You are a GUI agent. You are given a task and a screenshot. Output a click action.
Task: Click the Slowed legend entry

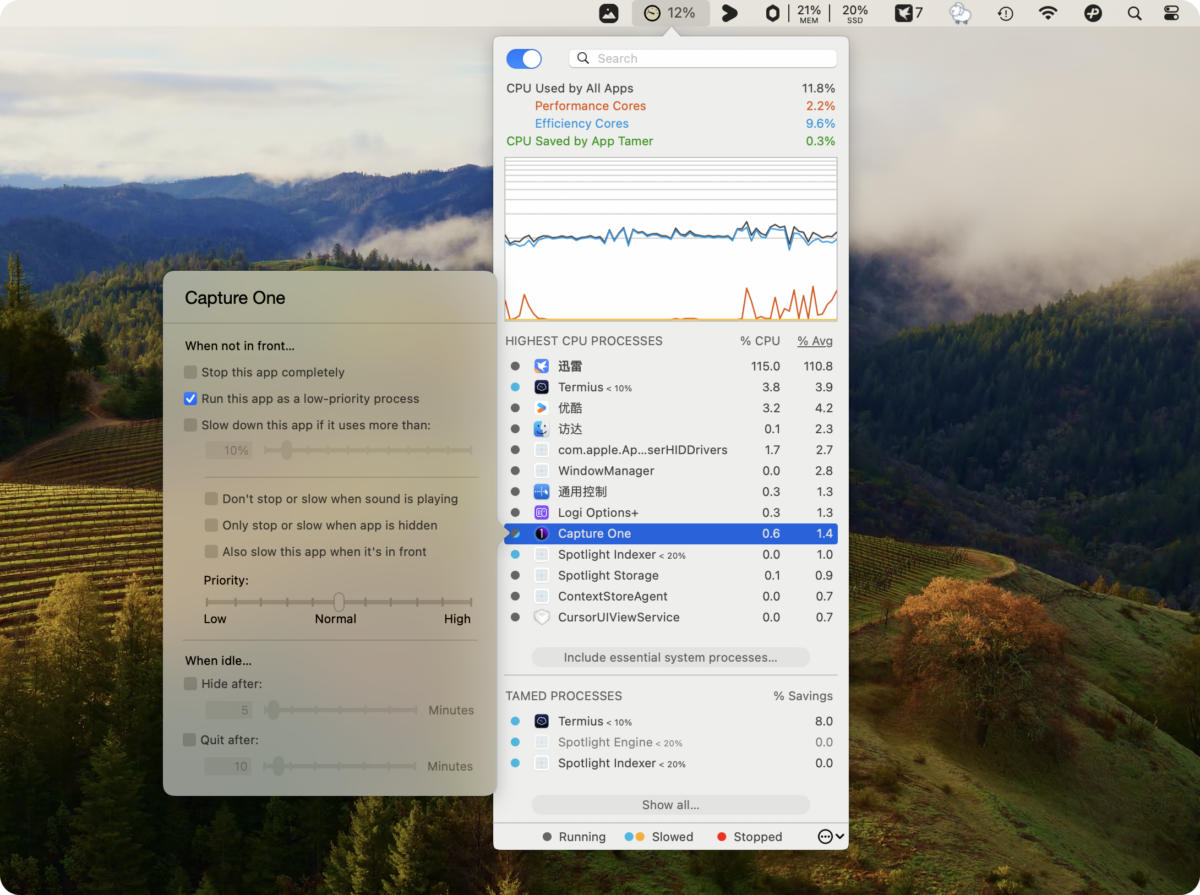tap(659, 837)
